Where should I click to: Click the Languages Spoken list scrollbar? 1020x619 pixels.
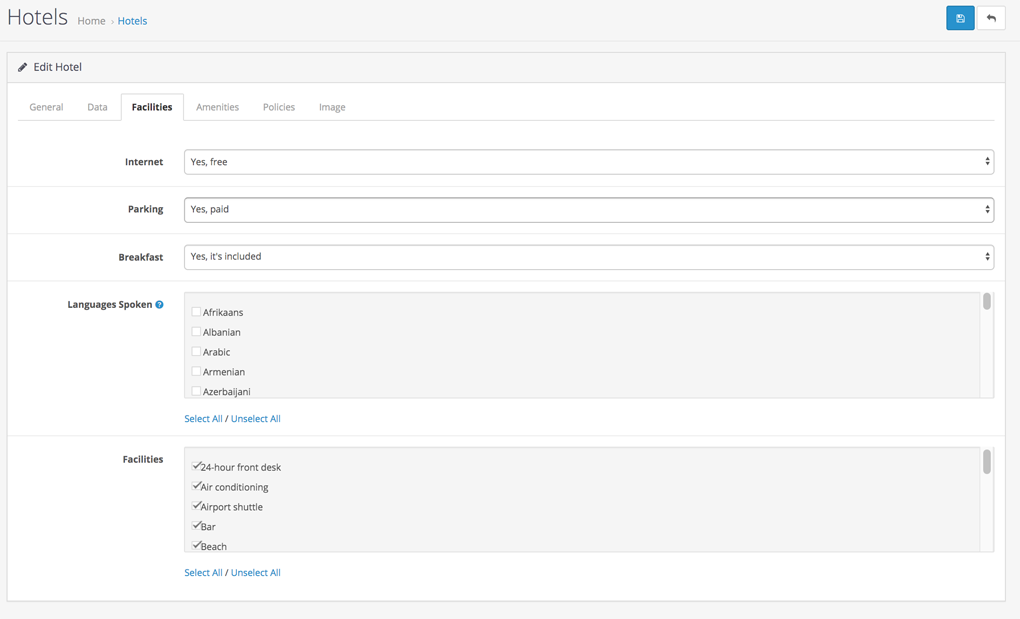pos(987,301)
